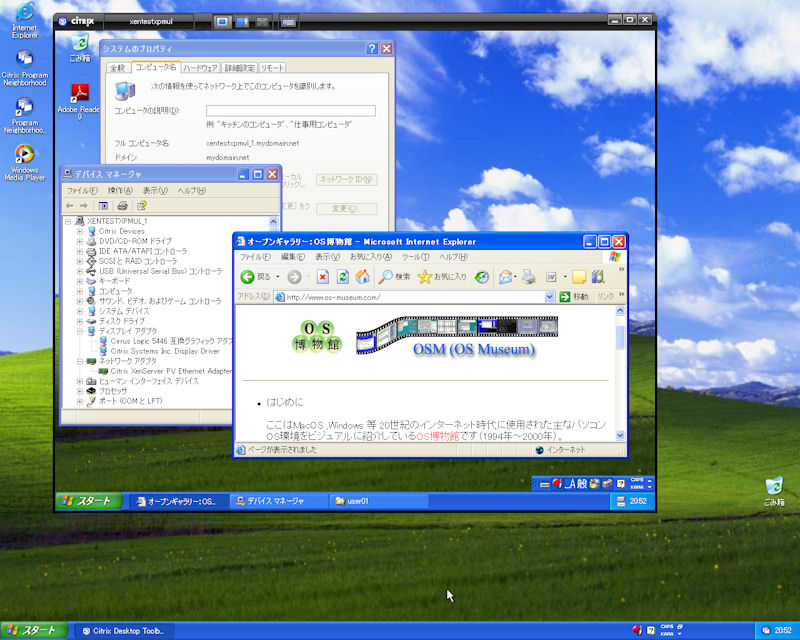Click the help question mark in システムのプロパティ
The image size is (800, 640).
click(372, 48)
